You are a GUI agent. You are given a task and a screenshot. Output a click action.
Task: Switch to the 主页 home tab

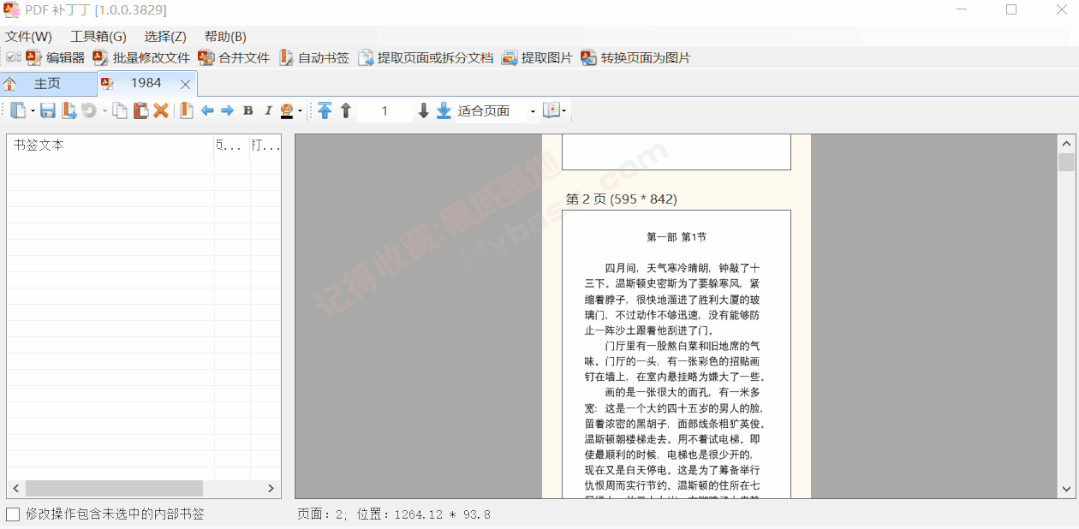pos(48,83)
